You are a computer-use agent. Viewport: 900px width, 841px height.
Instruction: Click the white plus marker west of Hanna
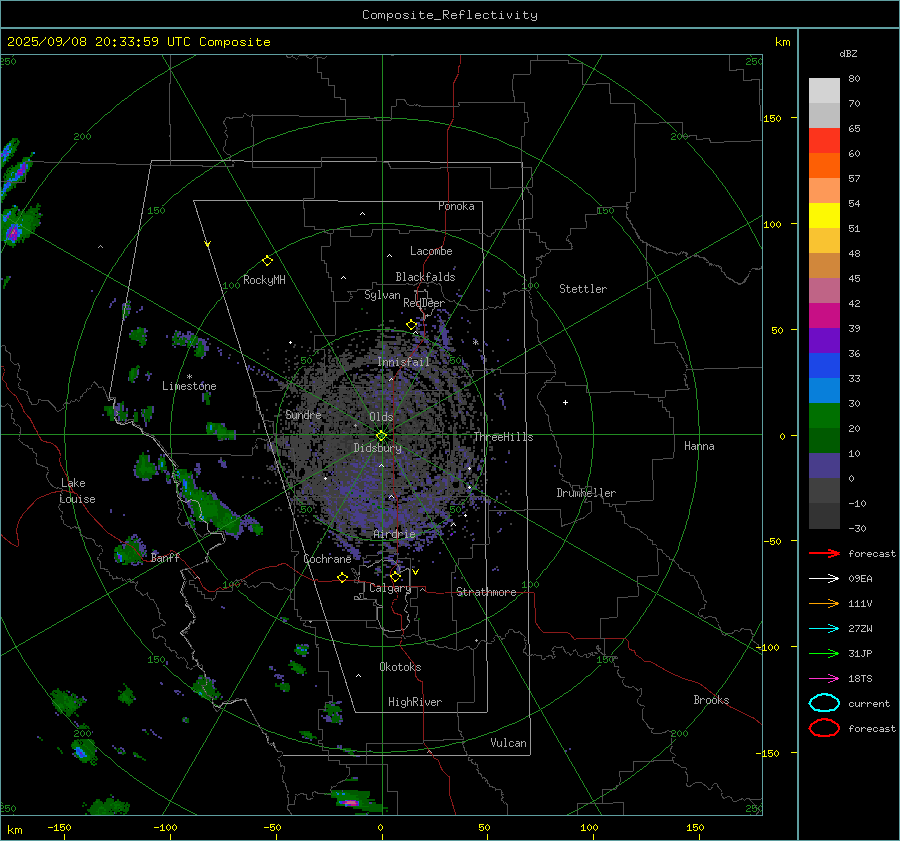click(x=565, y=402)
